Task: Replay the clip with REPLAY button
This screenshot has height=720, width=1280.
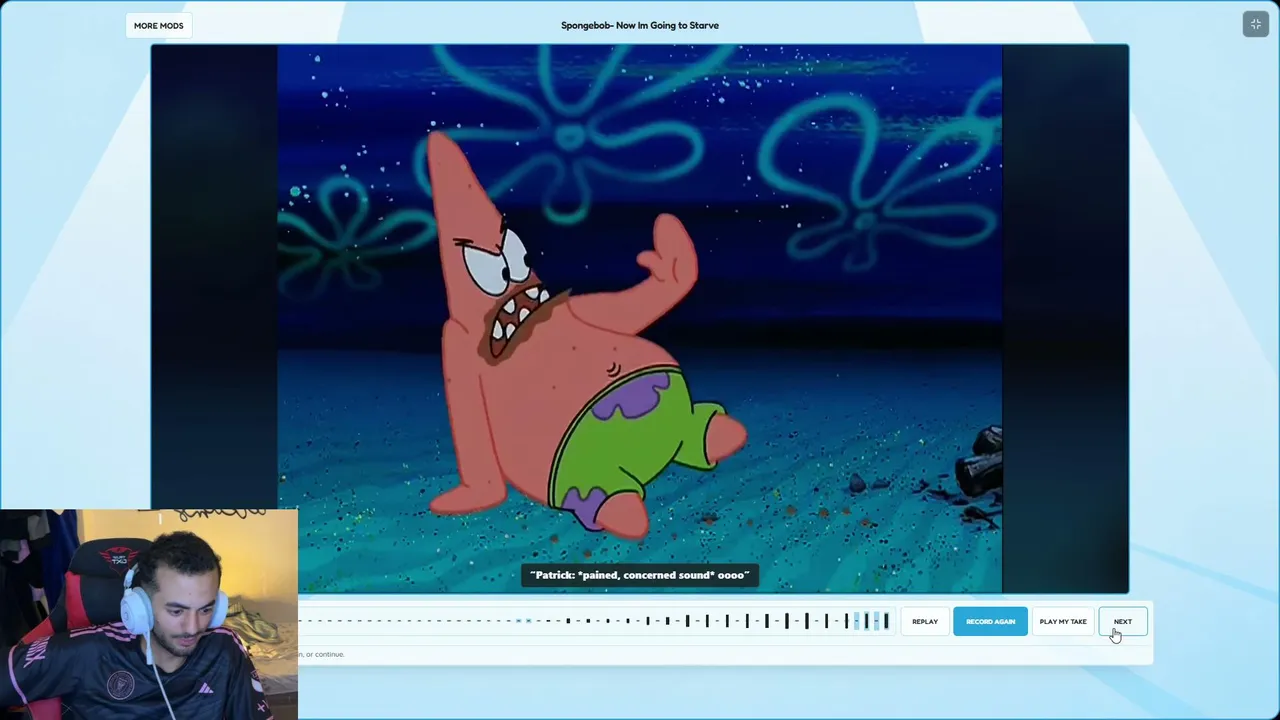Action: tap(925, 622)
